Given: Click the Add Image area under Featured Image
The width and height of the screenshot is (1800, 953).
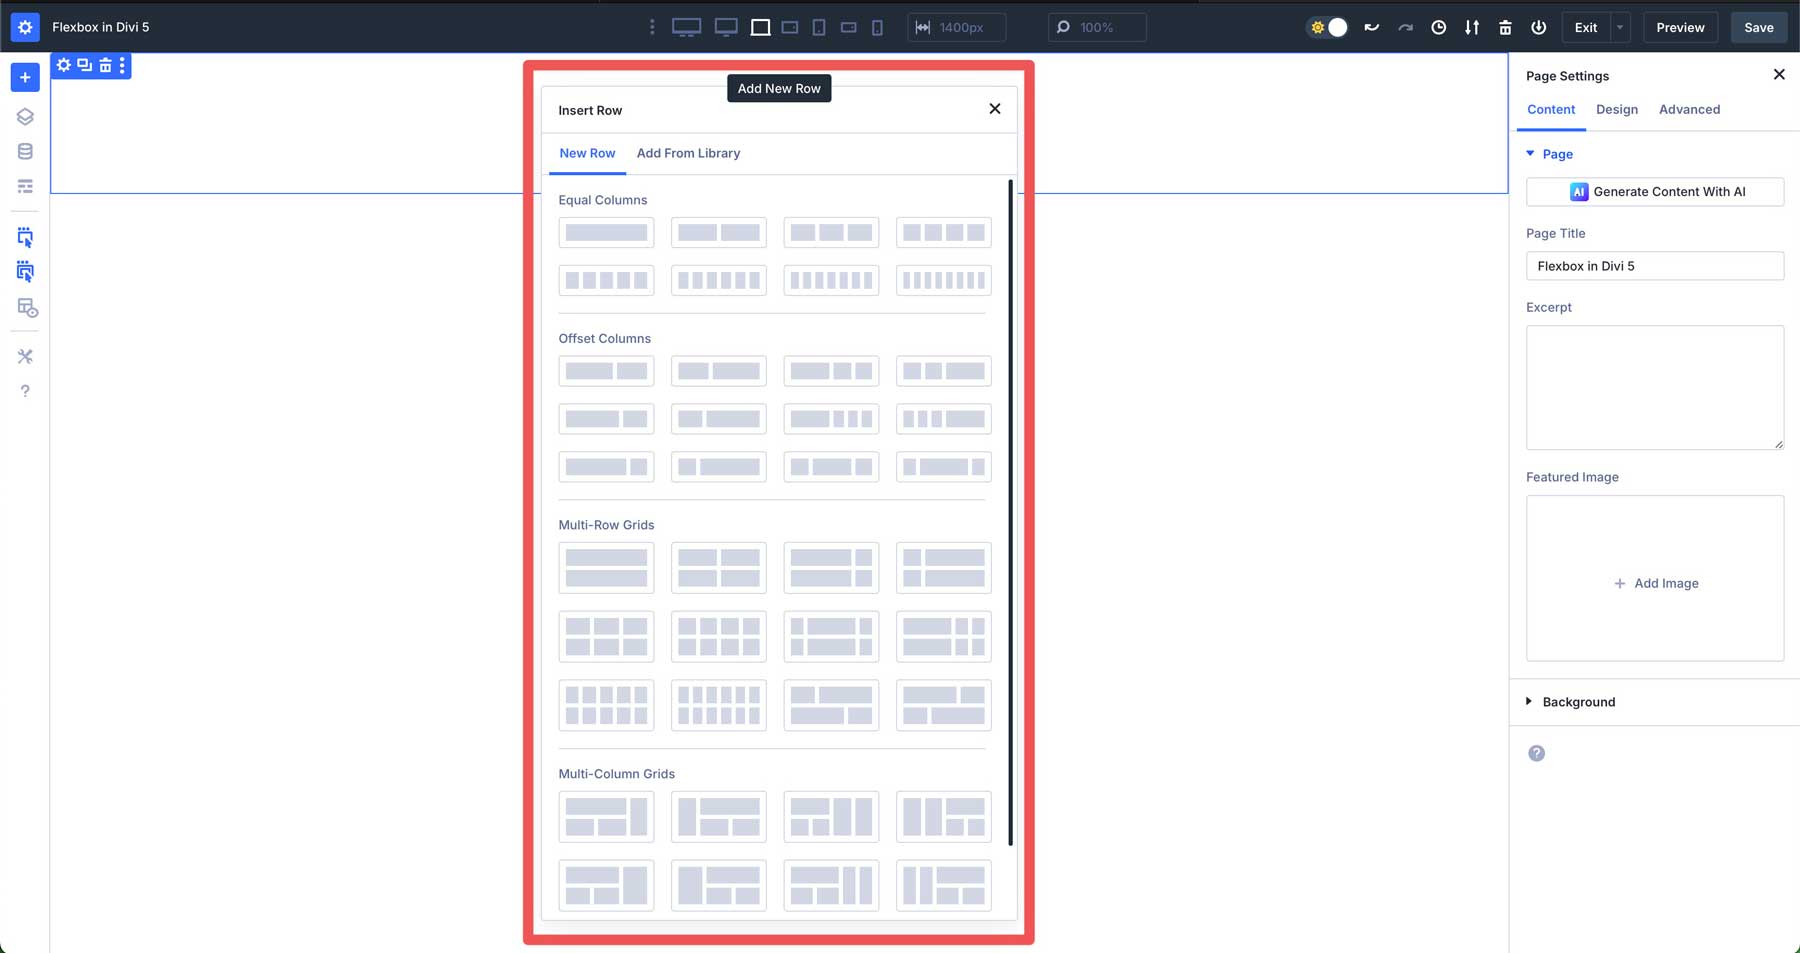Looking at the screenshot, I should [x=1655, y=582].
